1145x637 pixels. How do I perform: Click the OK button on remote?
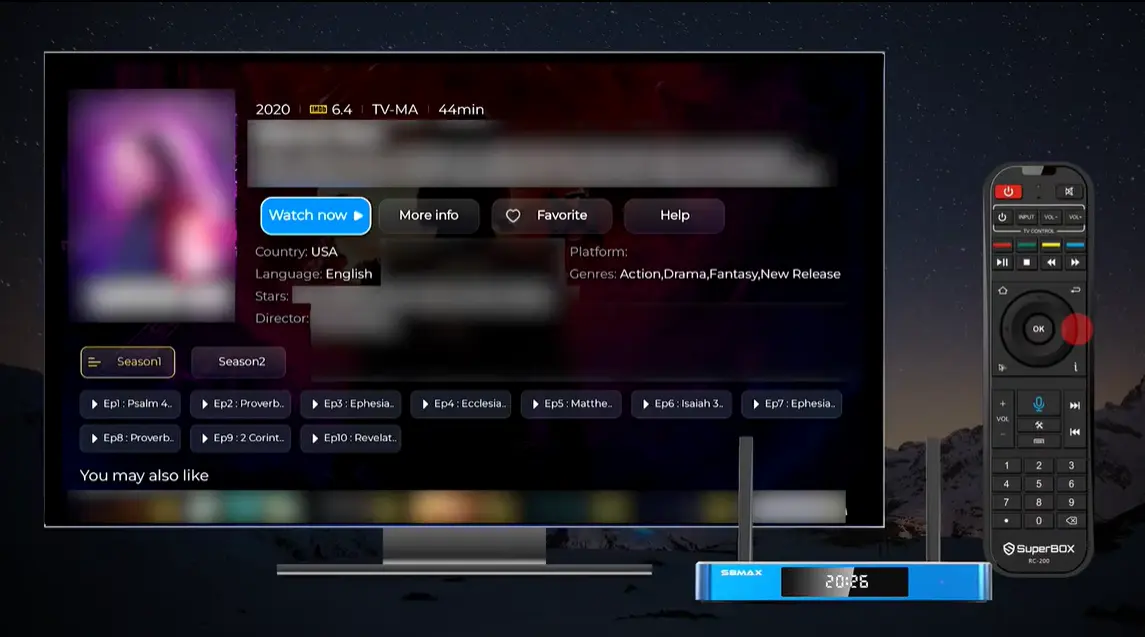tap(1038, 329)
